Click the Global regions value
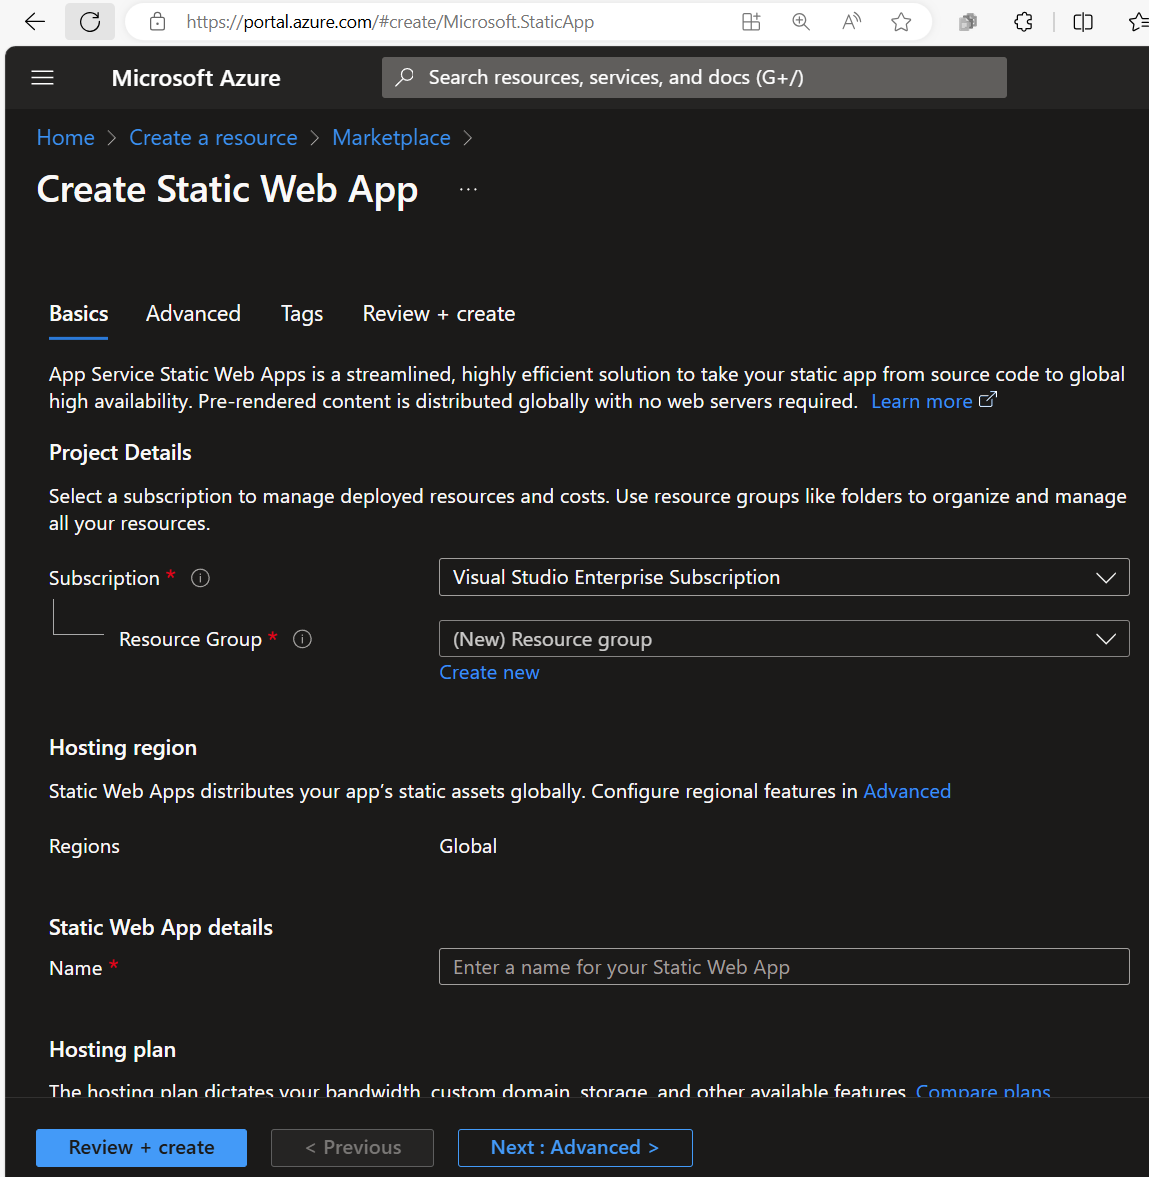 tap(468, 846)
